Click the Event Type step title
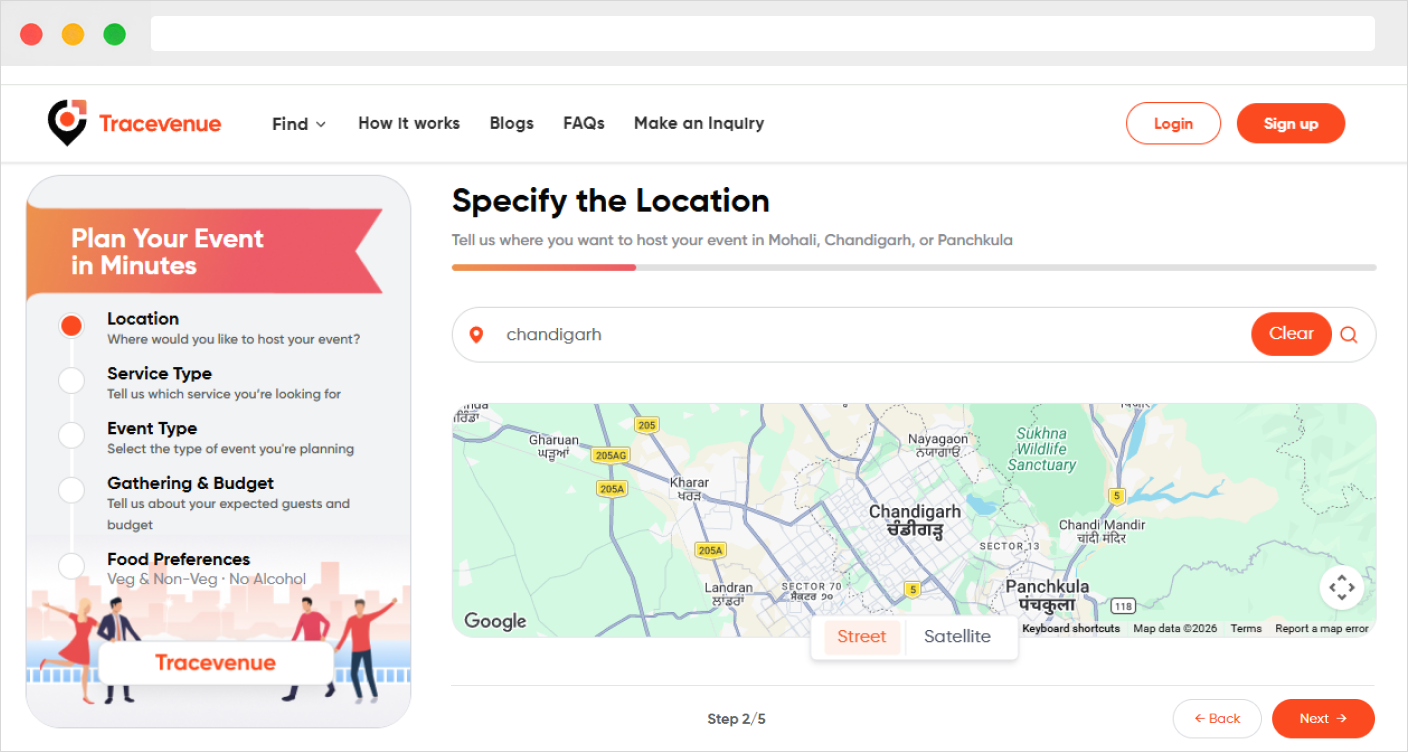The image size is (1408, 752). click(x=152, y=428)
